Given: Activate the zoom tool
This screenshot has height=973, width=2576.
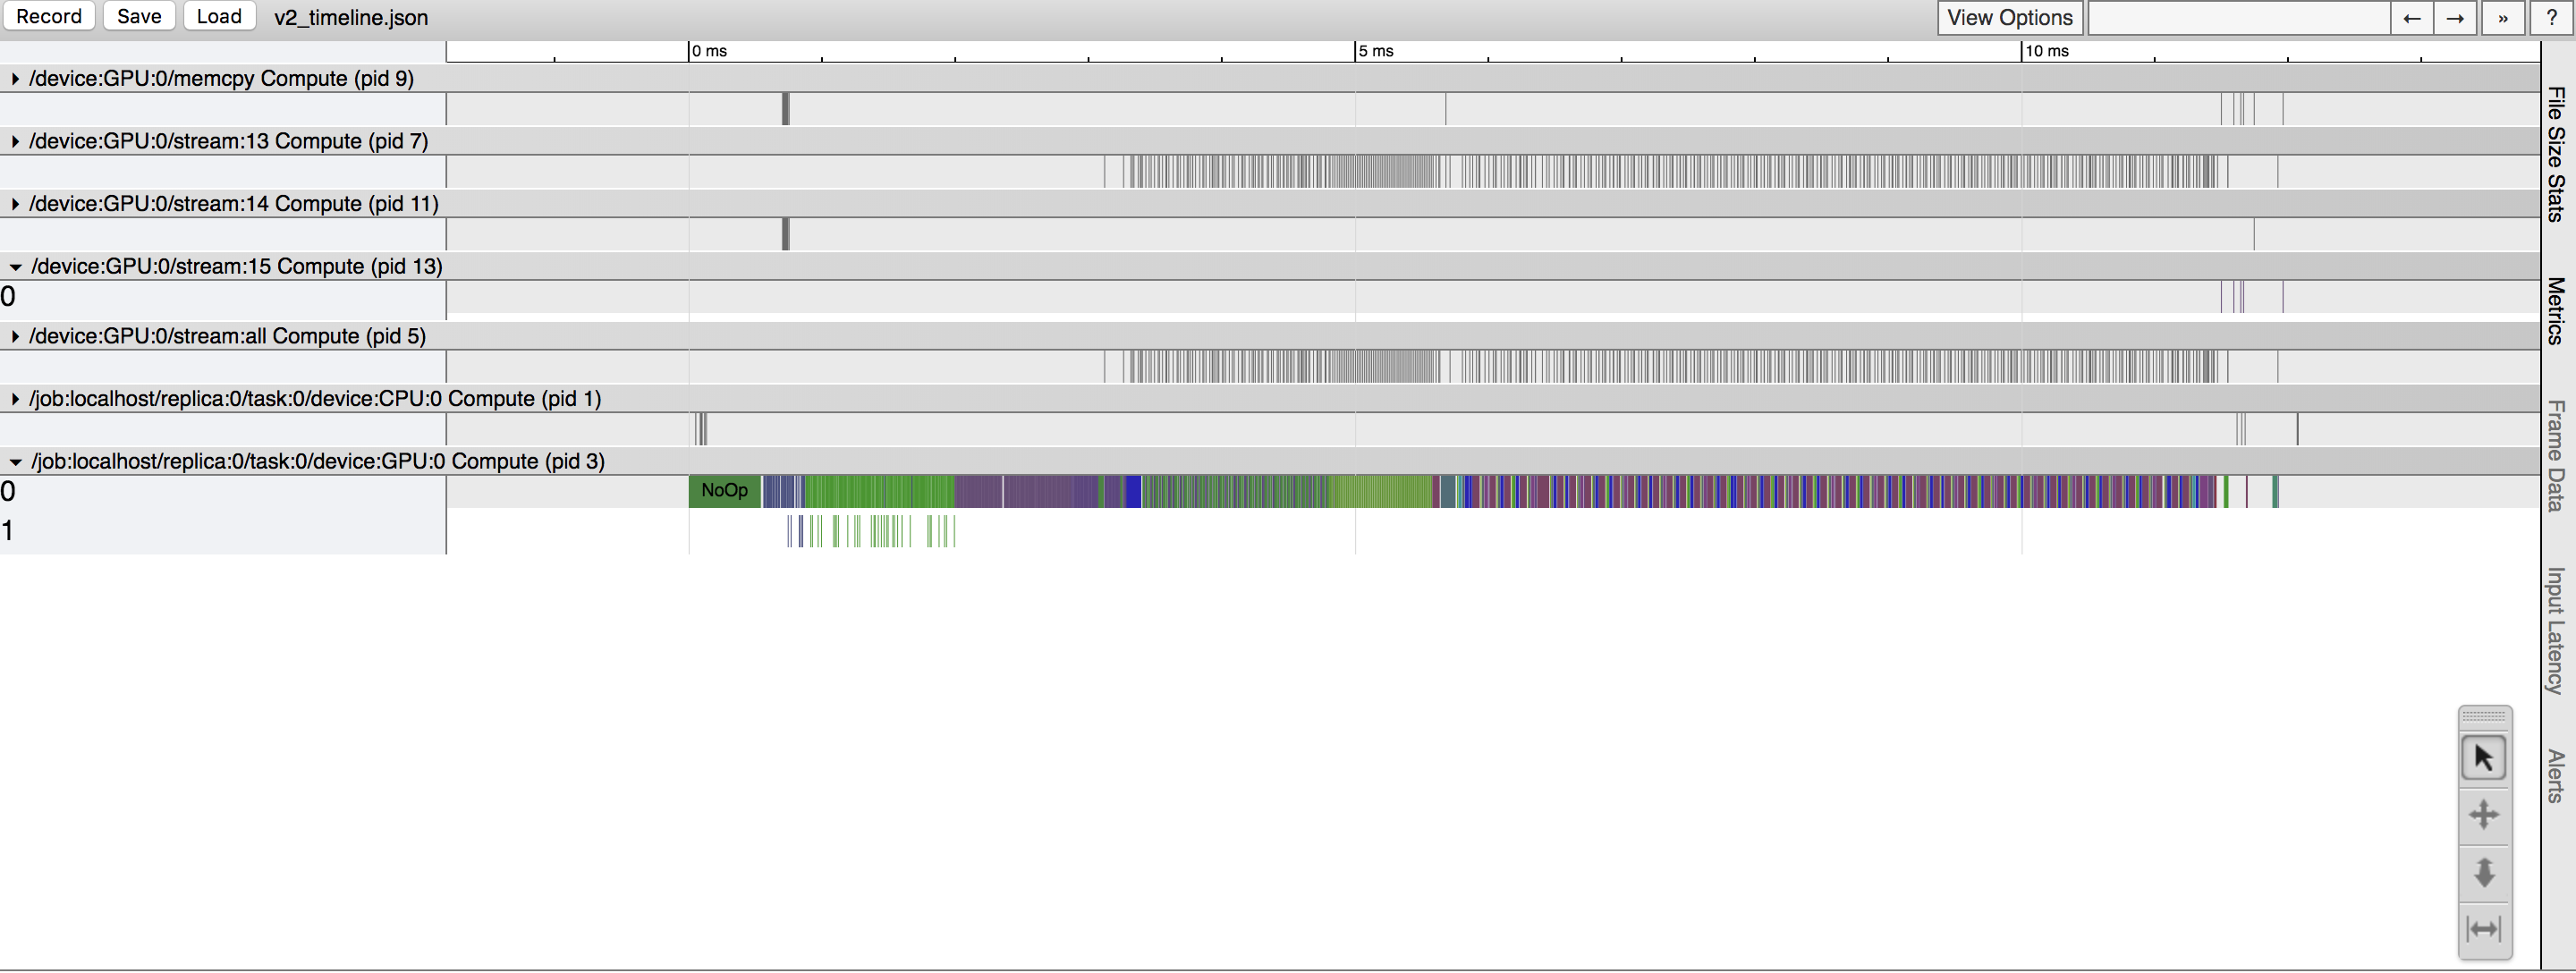Looking at the screenshot, I should coord(2483,872).
